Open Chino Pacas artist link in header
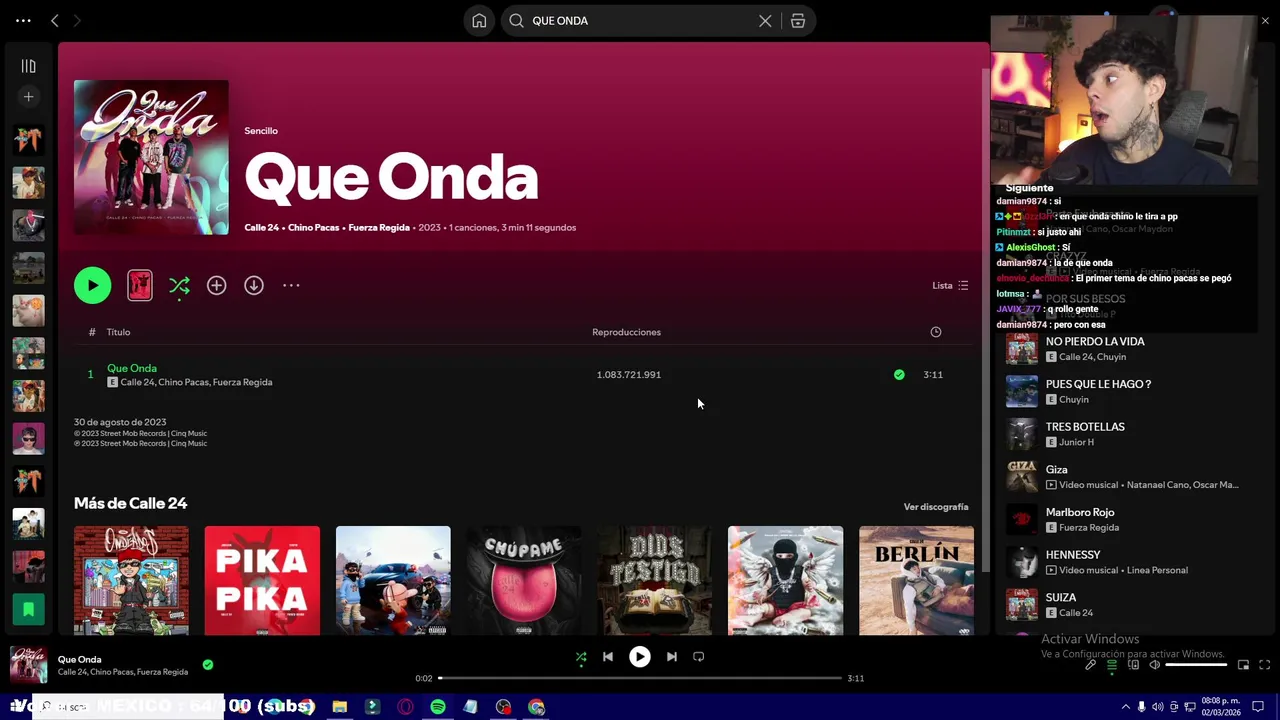Image resolution: width=1280 pixels, height=720 pixels. pyautogui.click(x=313, y=227)
